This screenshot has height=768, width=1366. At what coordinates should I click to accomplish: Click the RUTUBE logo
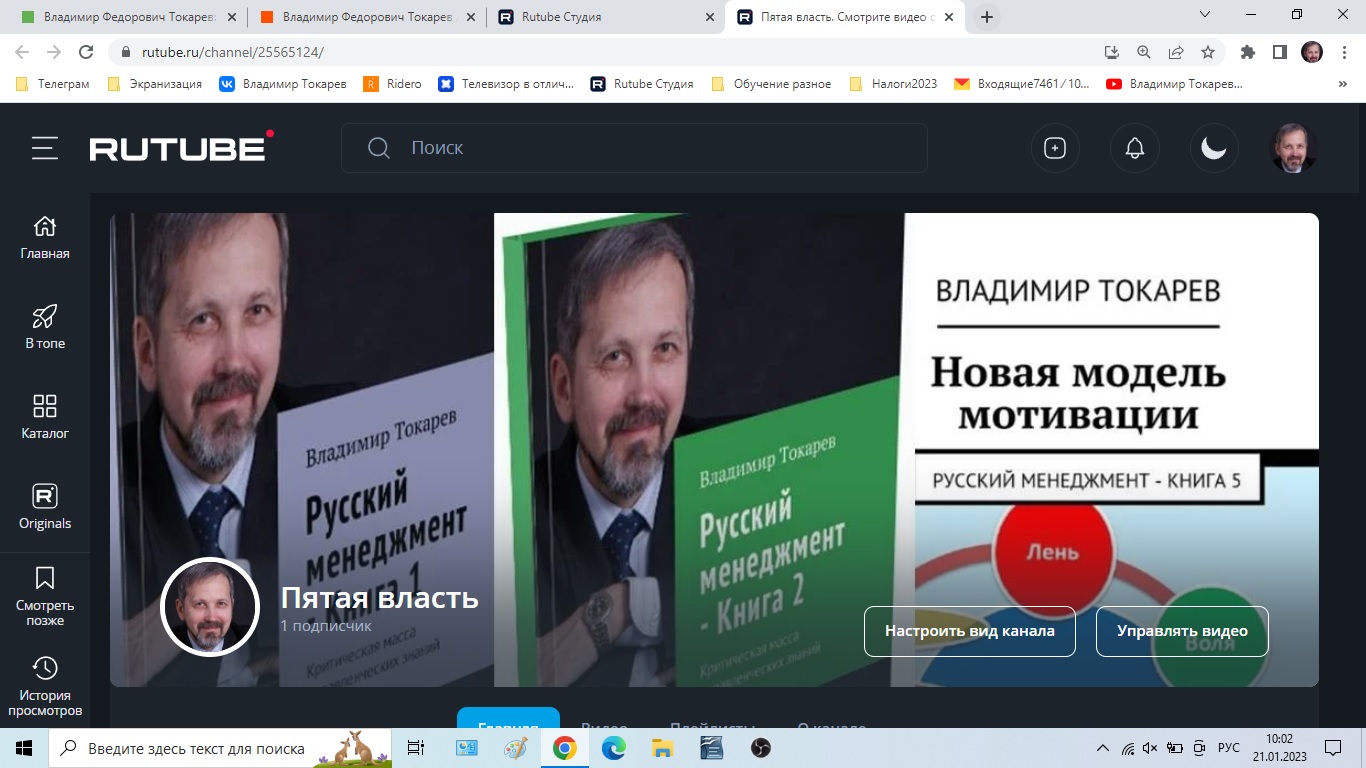pyautogui.click(x=181, y=147)
